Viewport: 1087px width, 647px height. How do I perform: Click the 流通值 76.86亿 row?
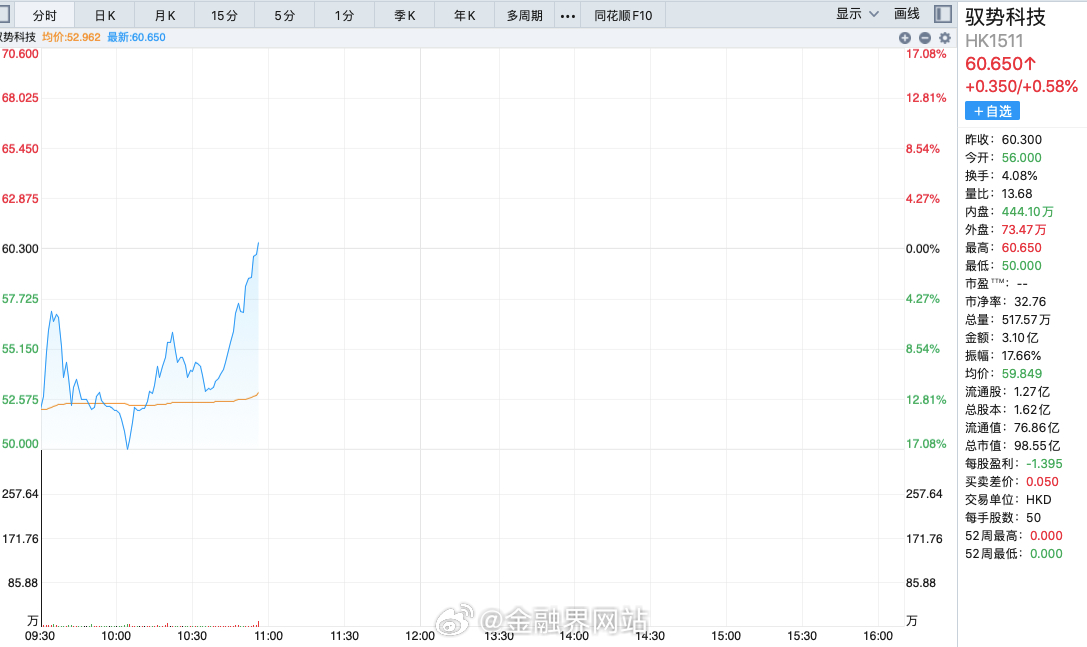pos(1012,428)
